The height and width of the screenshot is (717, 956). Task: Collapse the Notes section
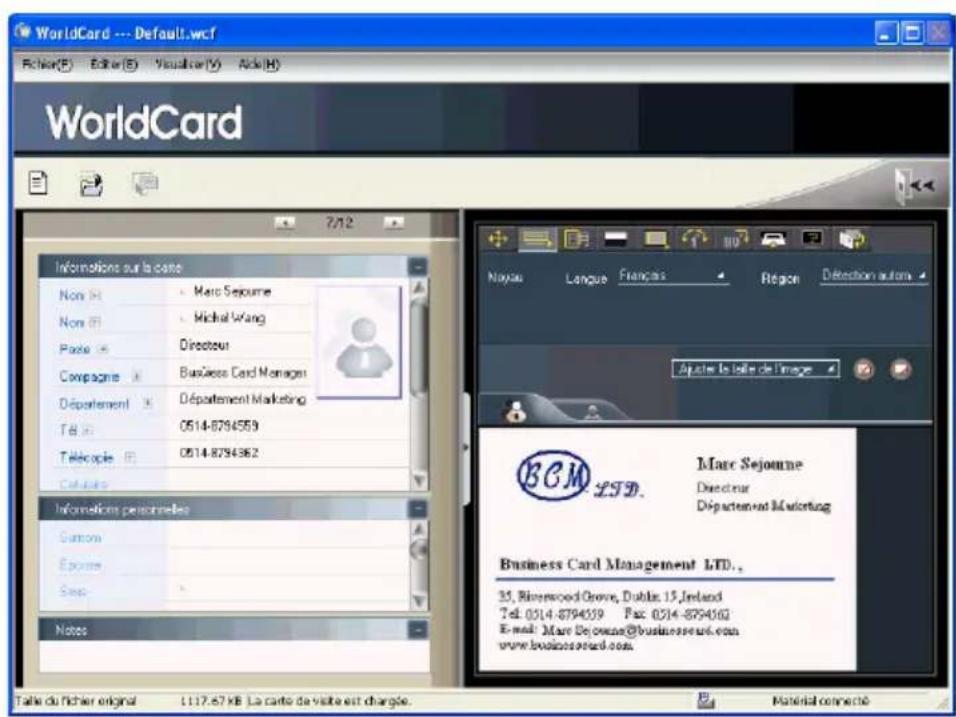[x=418, y=629]
